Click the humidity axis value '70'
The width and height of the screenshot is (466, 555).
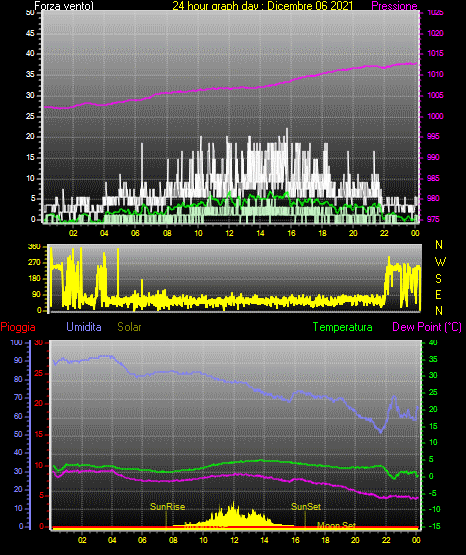18,397
